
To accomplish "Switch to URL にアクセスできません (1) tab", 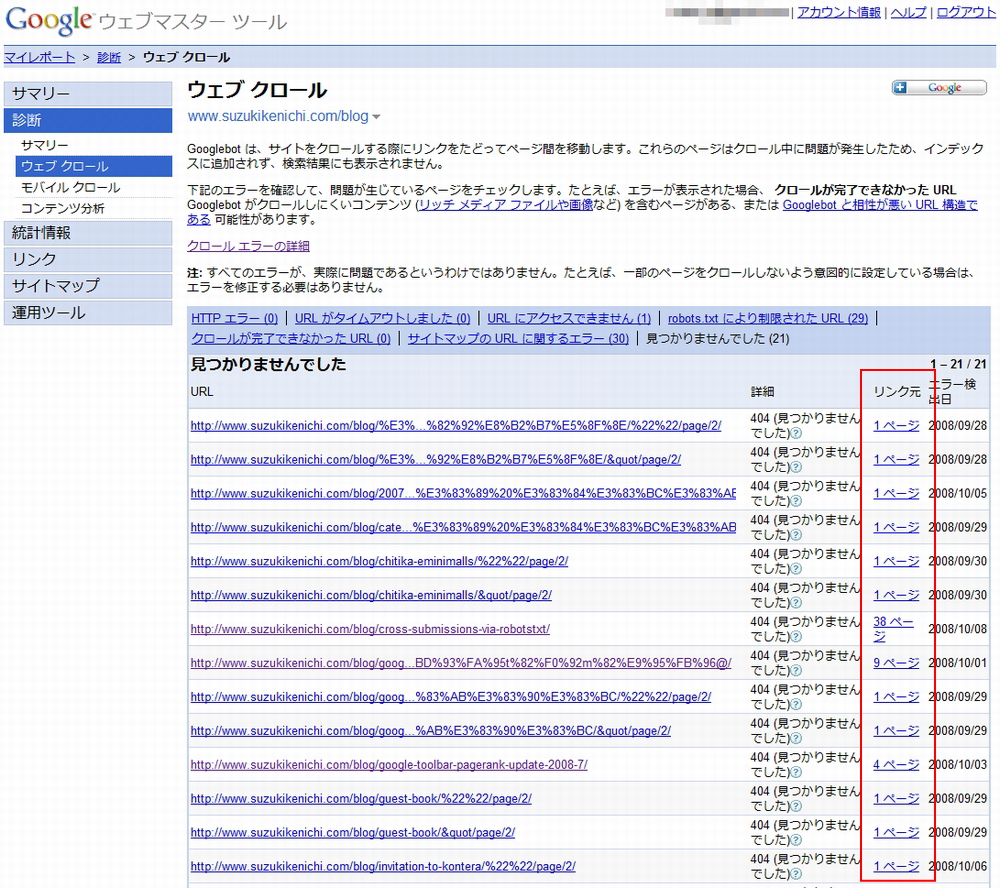I will [569, 318].
